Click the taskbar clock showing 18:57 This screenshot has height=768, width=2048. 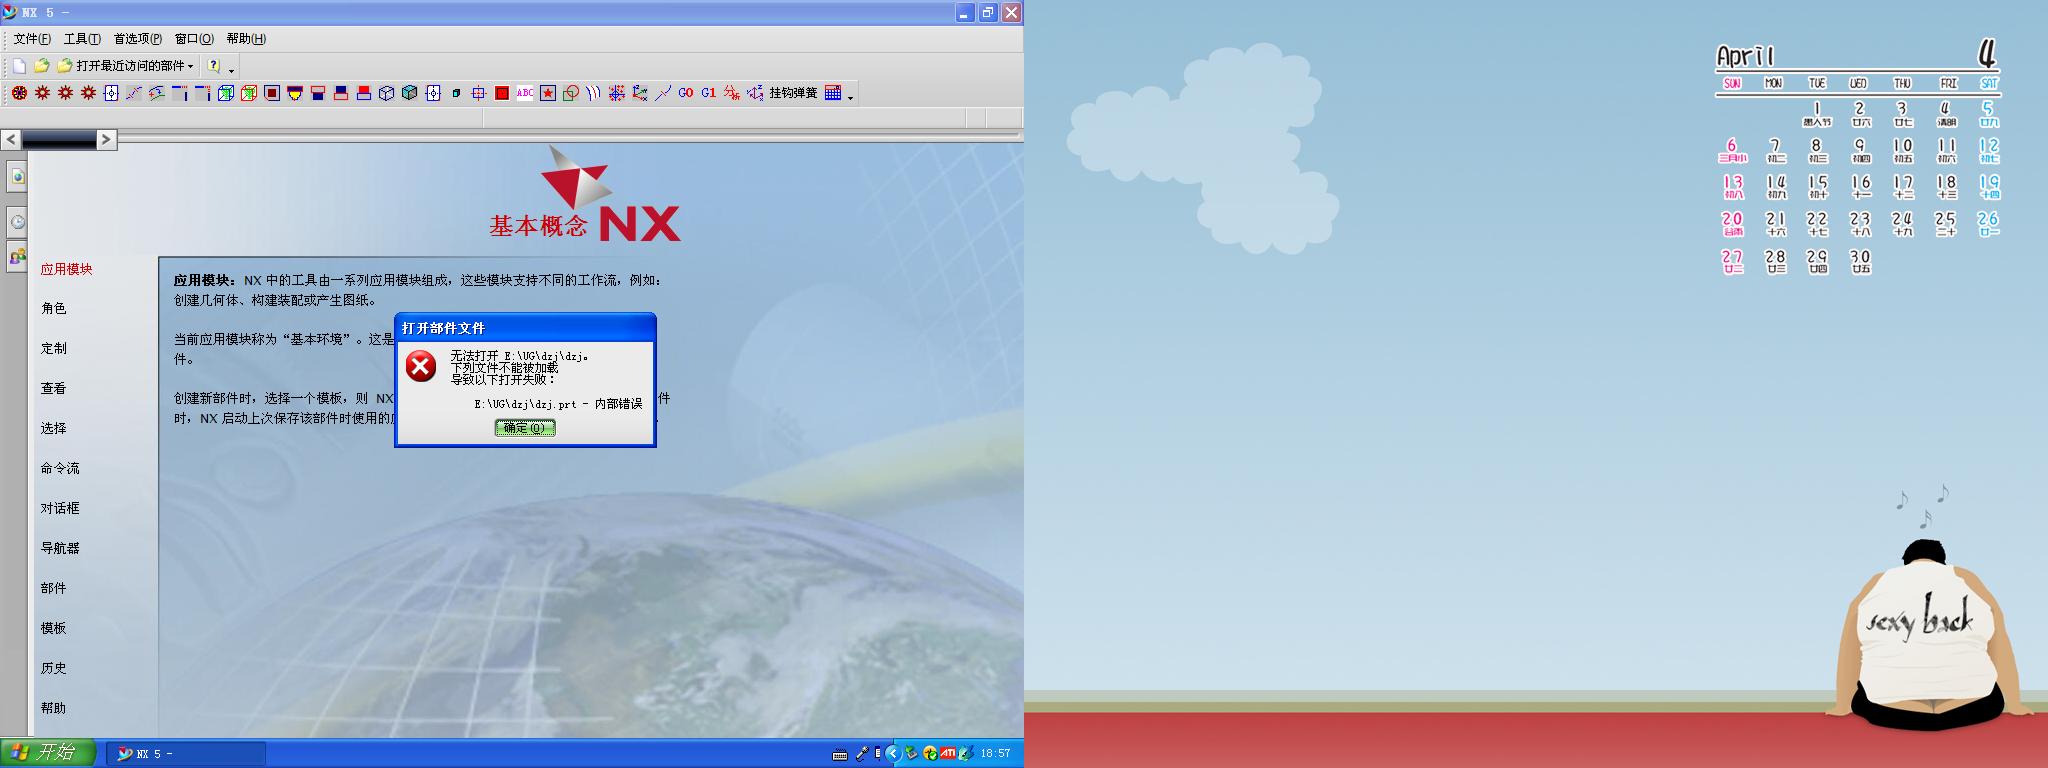tap(995, 754)
